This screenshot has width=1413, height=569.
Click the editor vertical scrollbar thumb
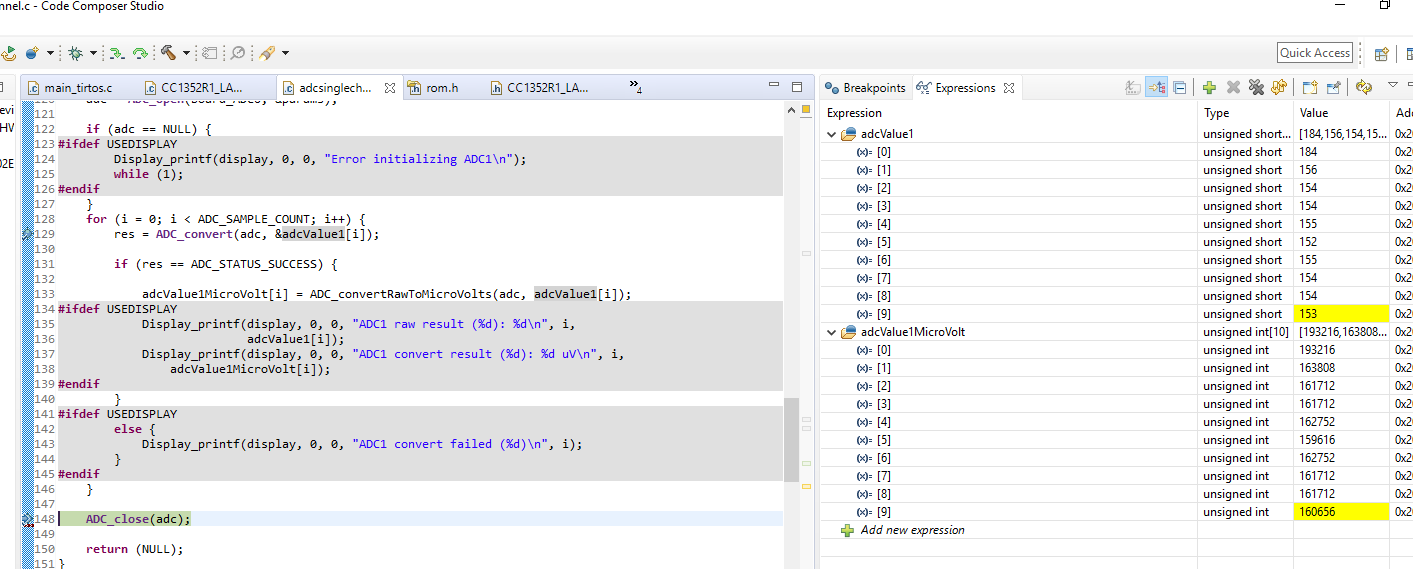[791, 438]
